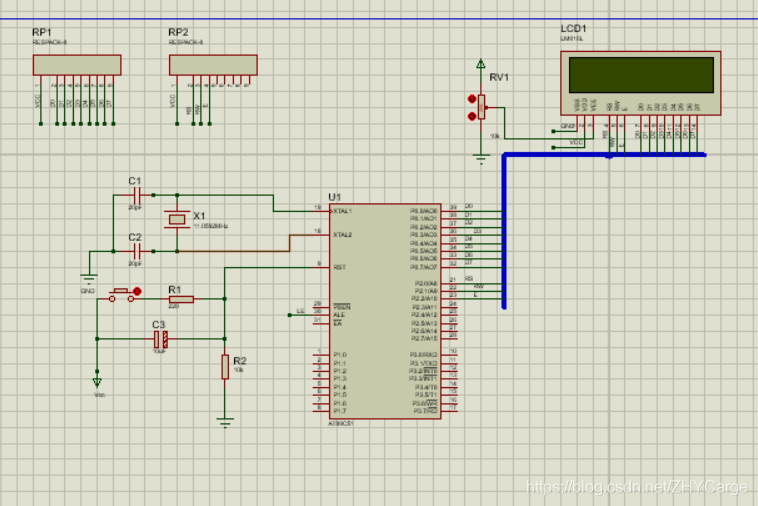Select capacitor C2 symbol
This screenshot has width=758, height=506.
click(137, 251)
